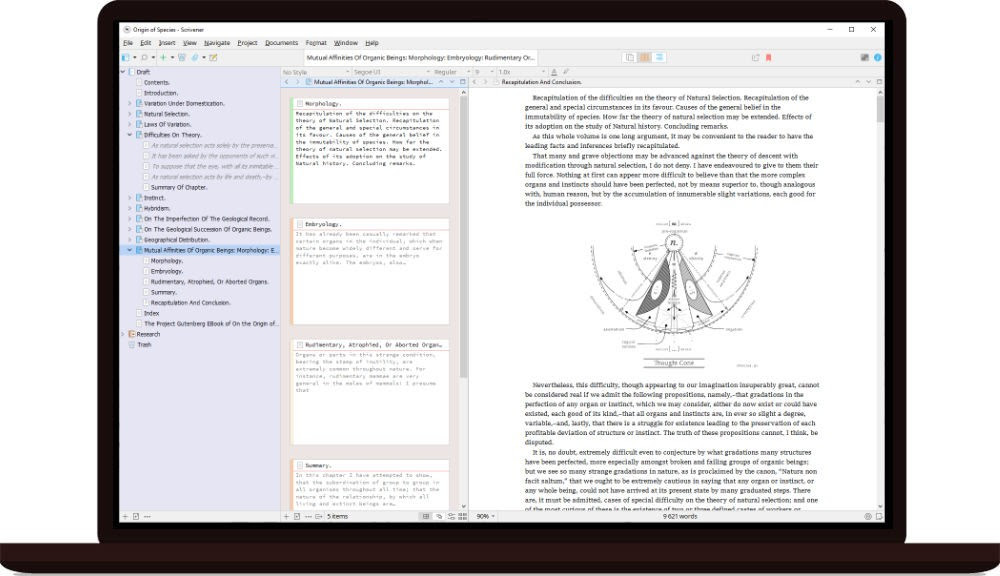Switch to Document/Scrivenings view mode

(x=629, y=57)
